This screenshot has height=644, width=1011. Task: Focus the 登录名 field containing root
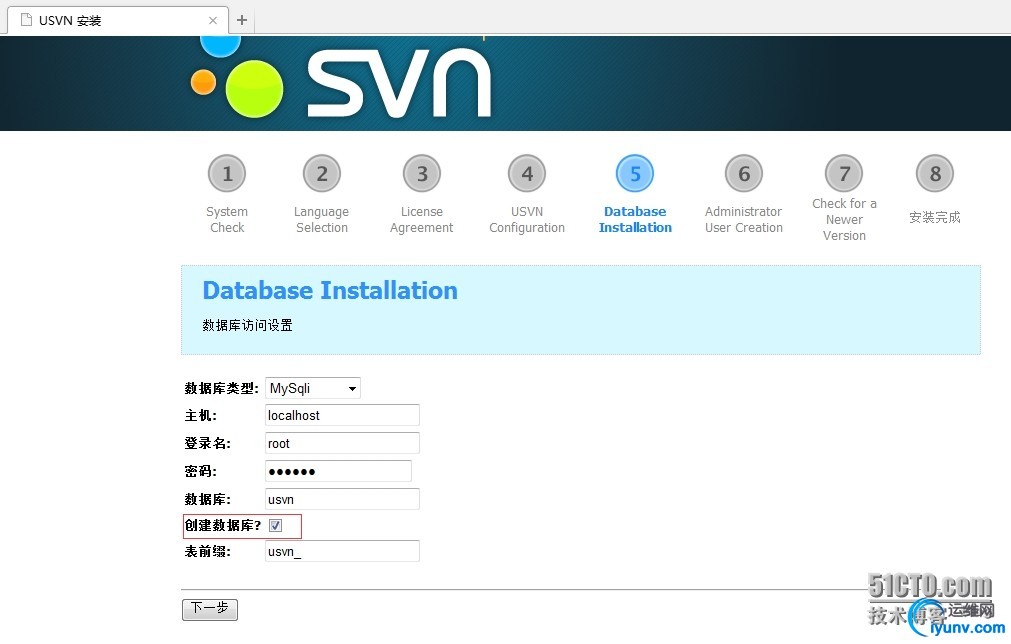click(x=342, y=444)
